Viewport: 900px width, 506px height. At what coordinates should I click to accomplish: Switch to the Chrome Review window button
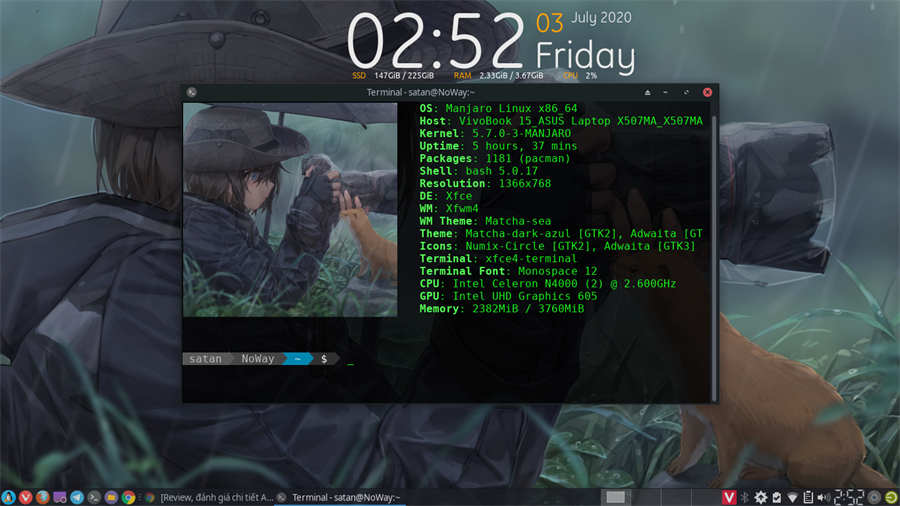210,497
